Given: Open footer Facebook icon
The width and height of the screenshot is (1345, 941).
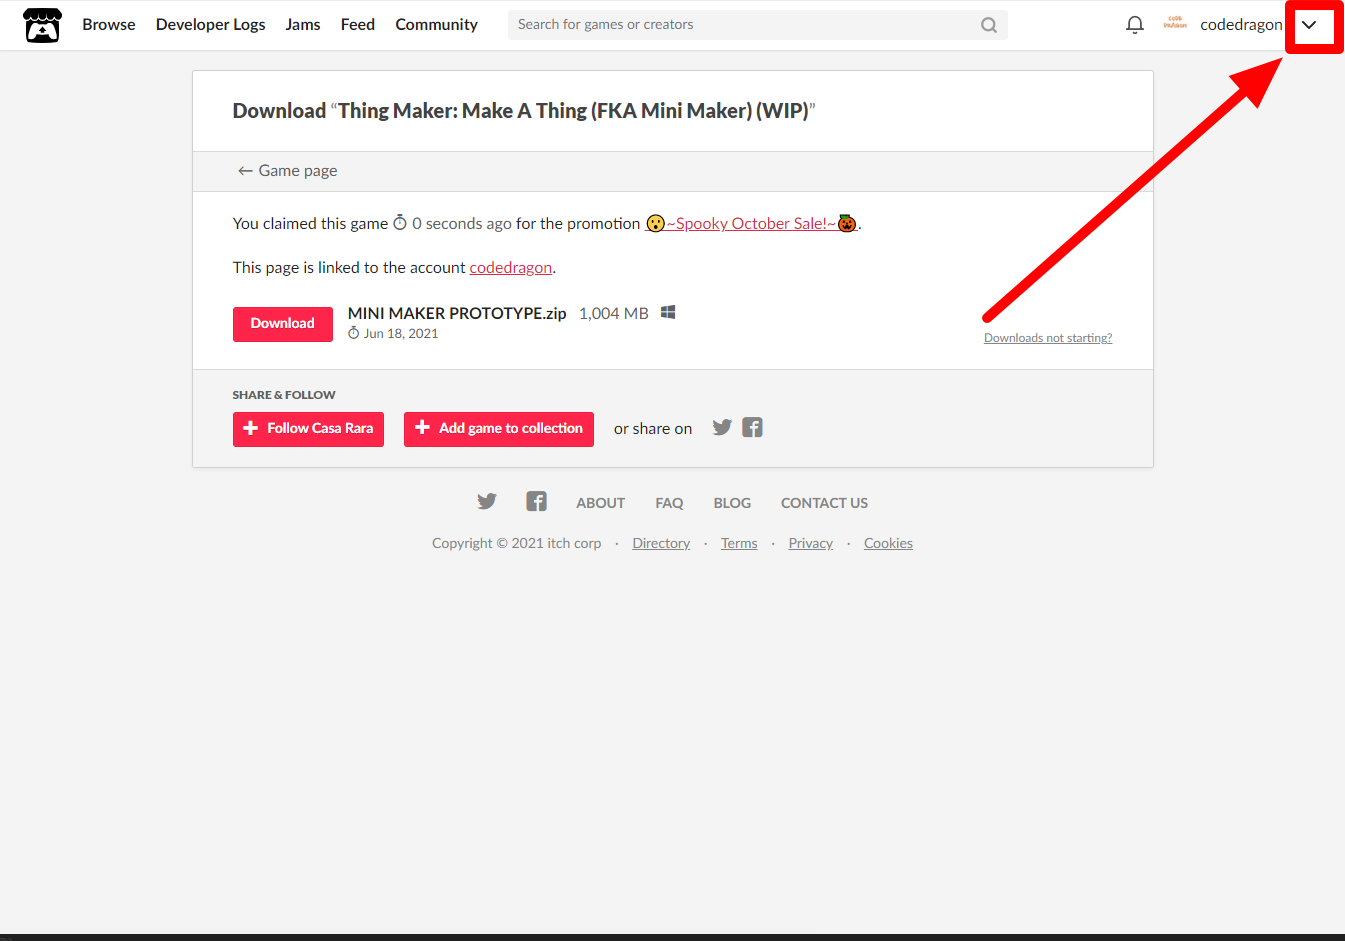Looking at the screenshot, I should click(536, 502).
